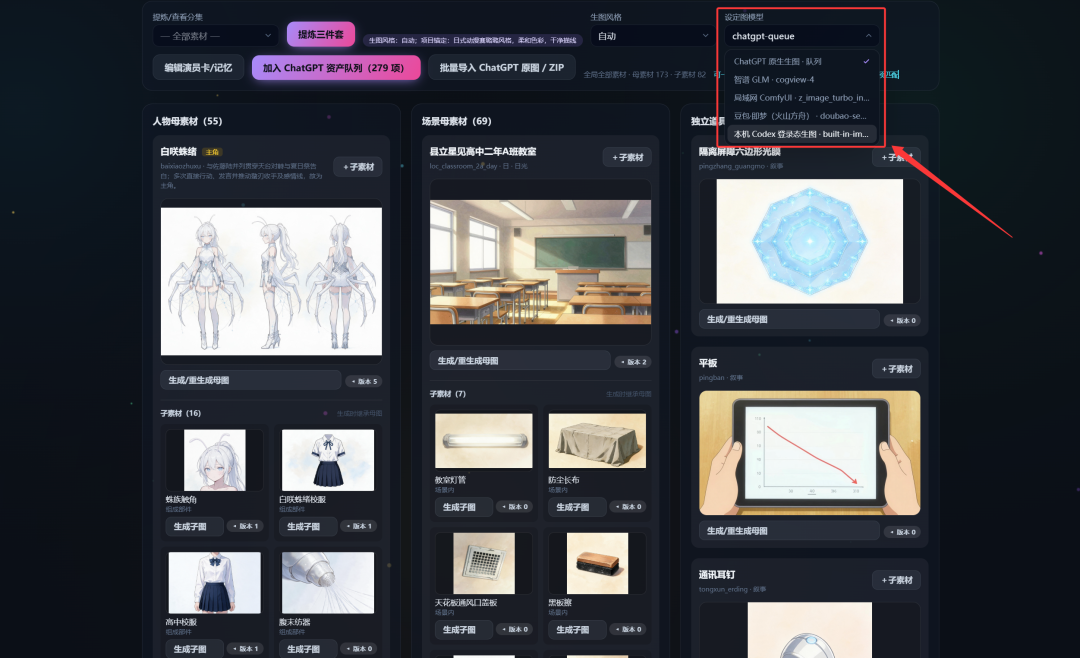The width and height of the screenshot is (1080, 658).
Task: Collapse the chatgpt-queue model dropdown
Action: click(x=801, y=36)
